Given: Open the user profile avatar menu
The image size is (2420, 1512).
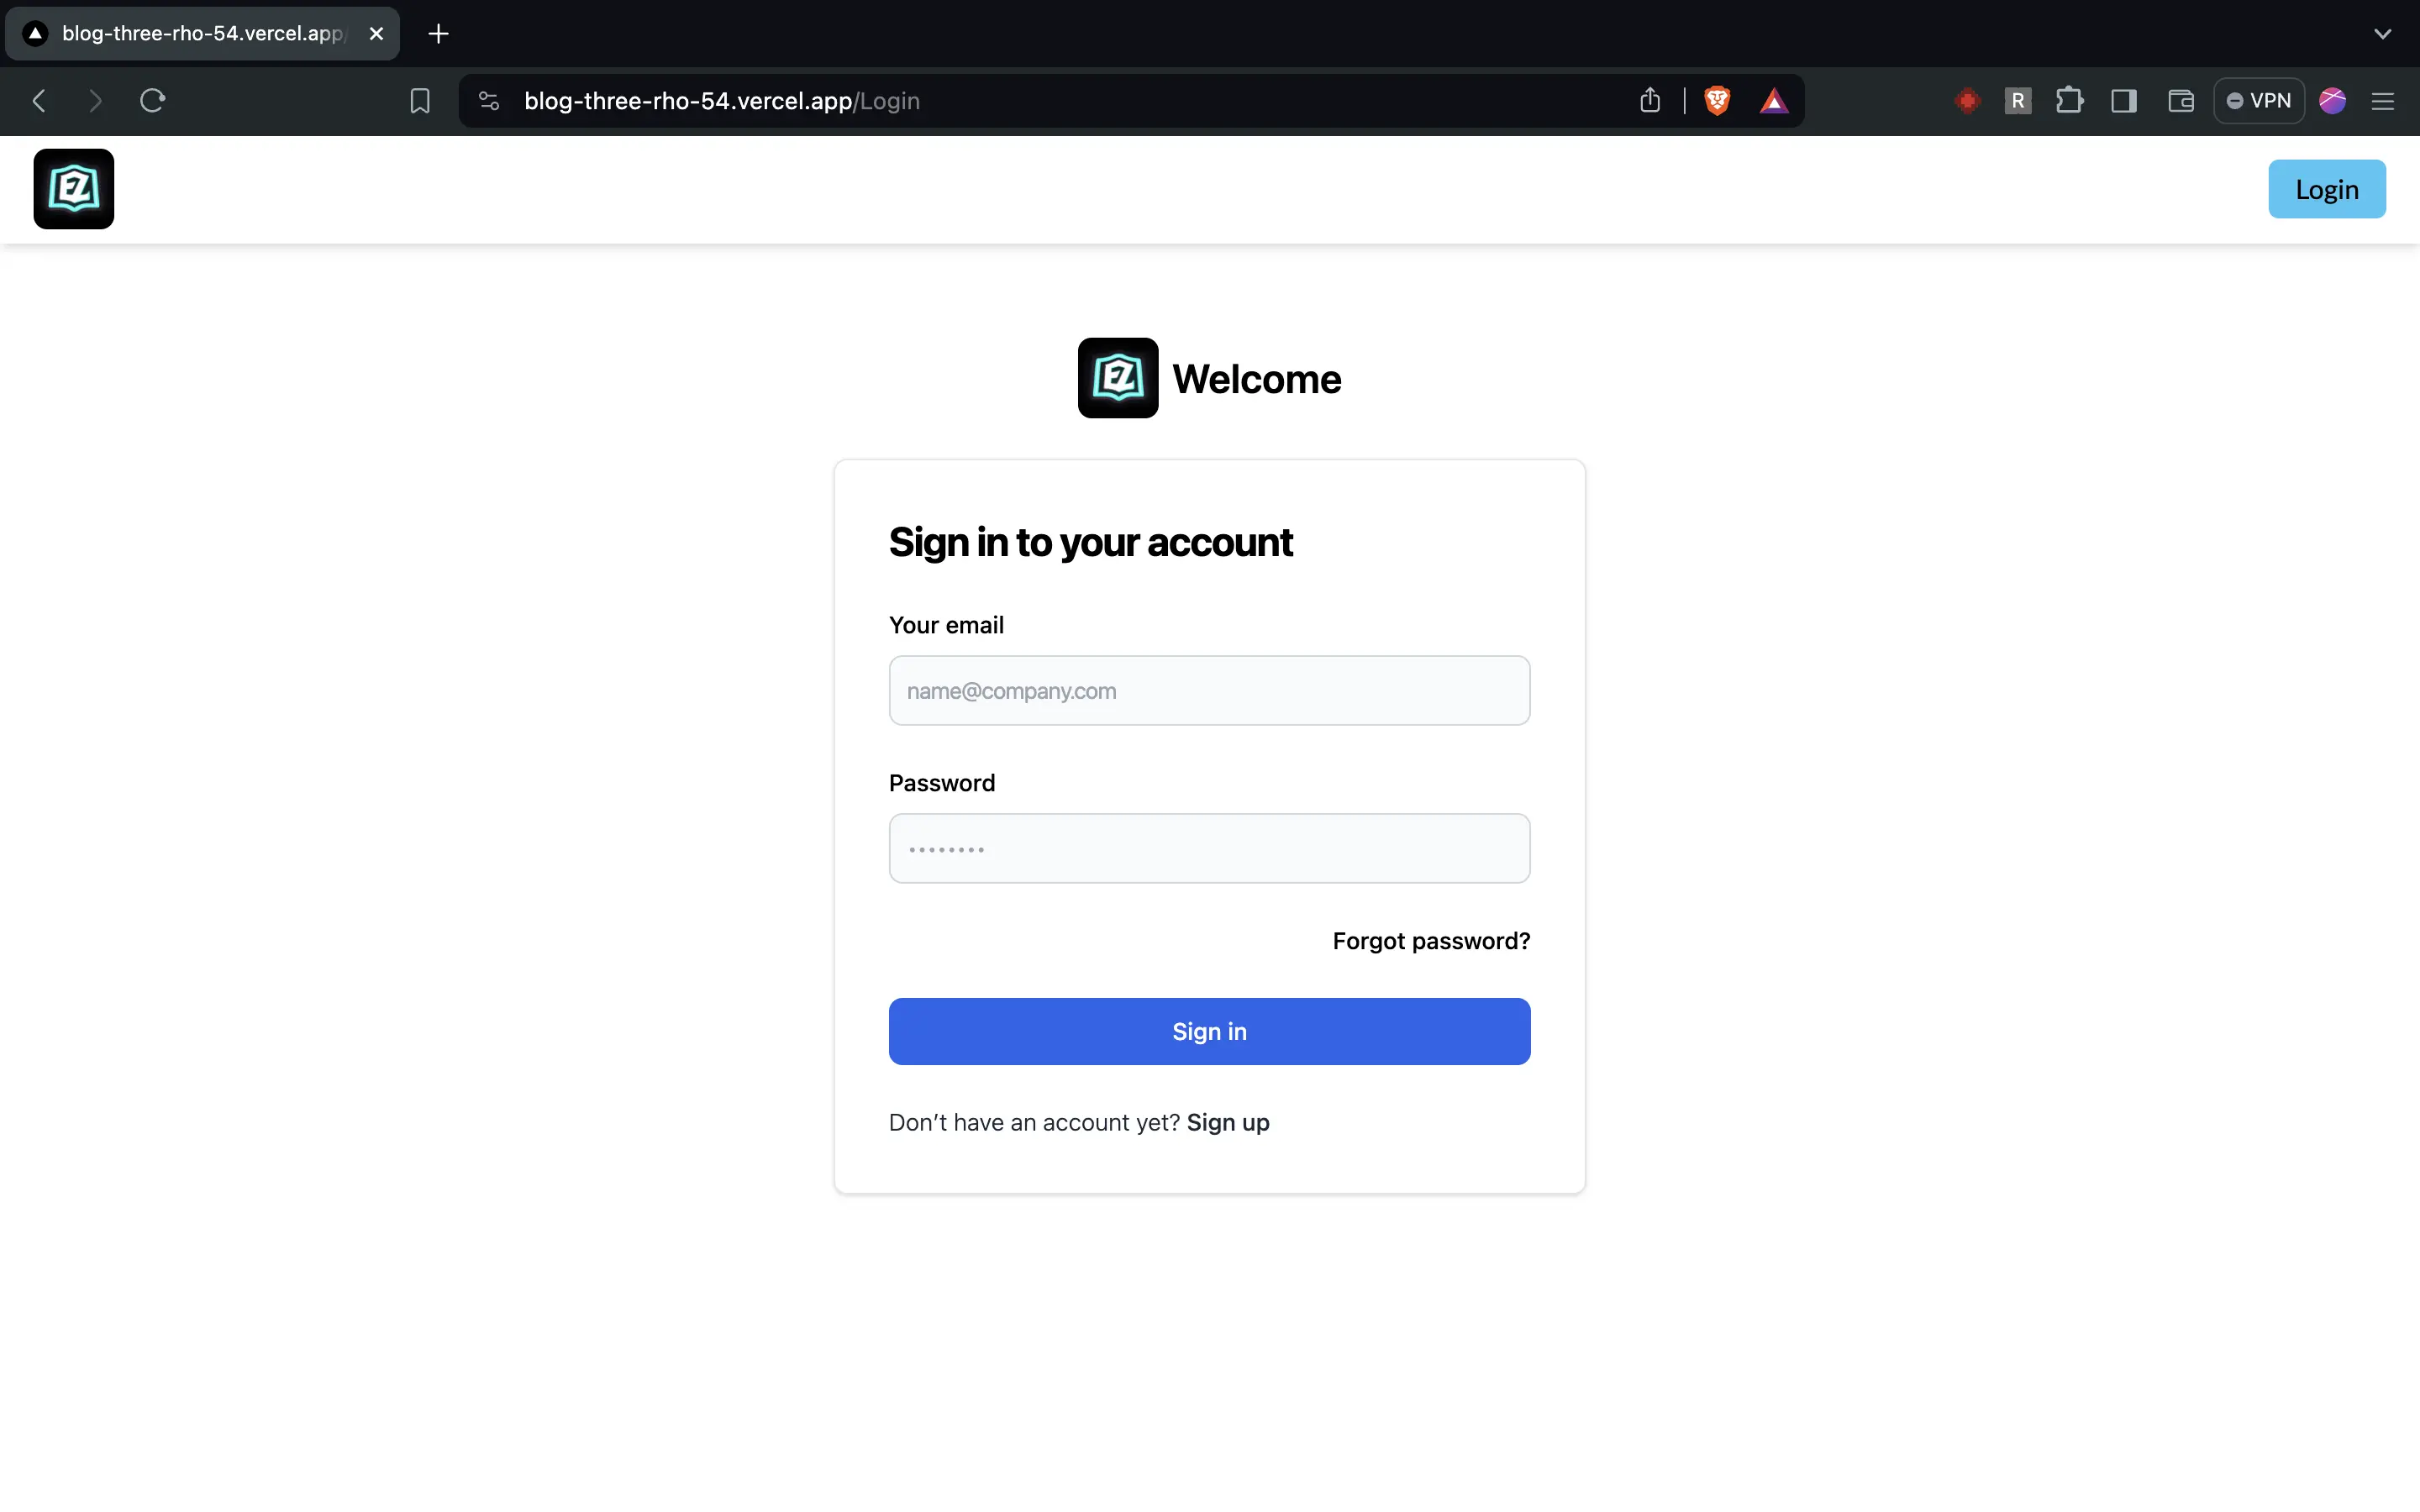Looking at the screenshot, I should (2332, 101).
